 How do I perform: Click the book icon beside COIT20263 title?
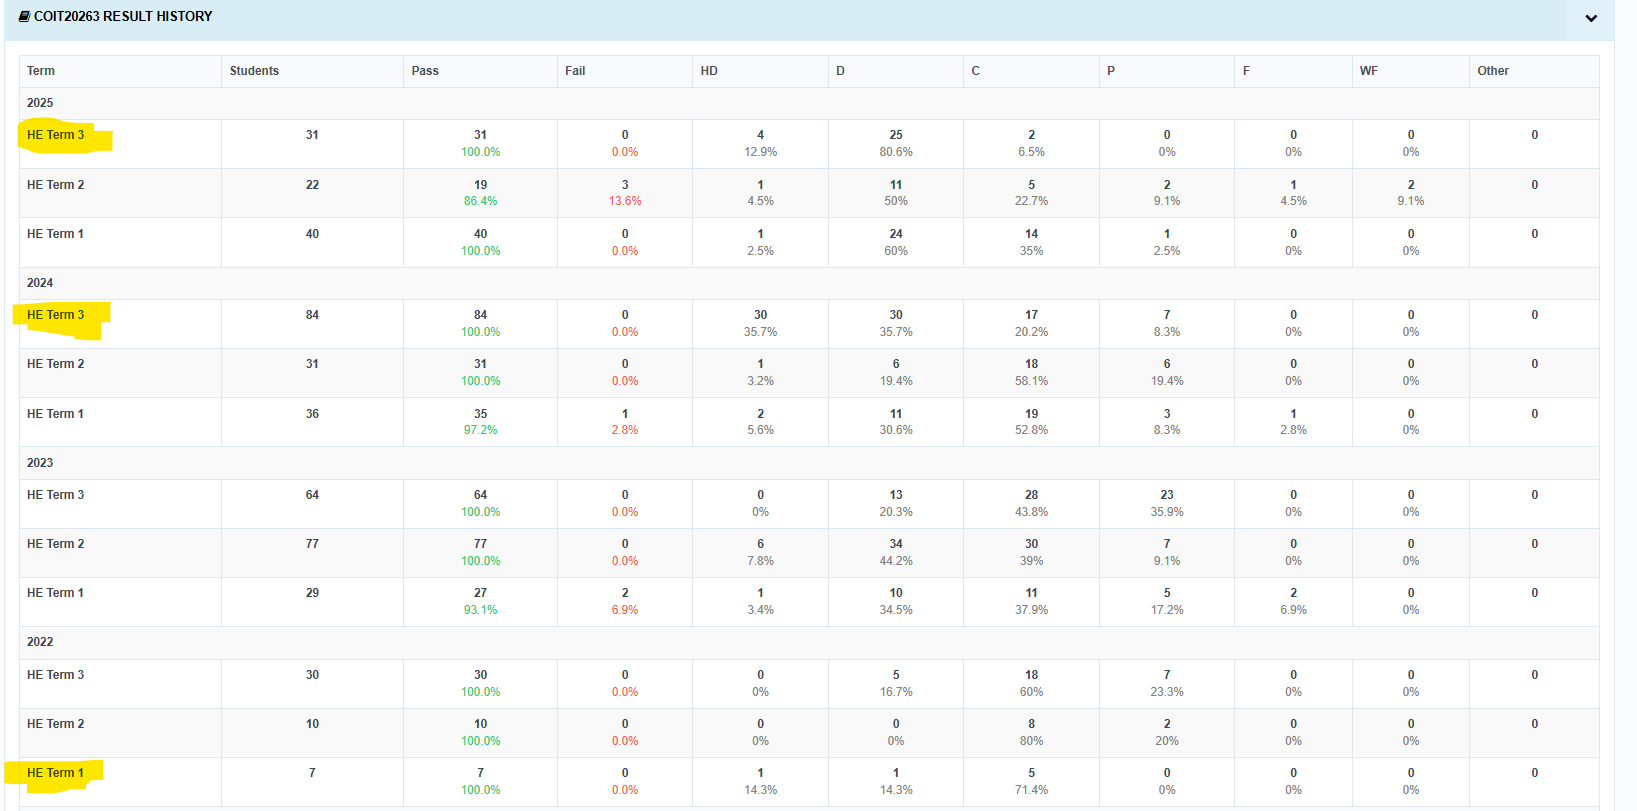click(x=24, y=16)
